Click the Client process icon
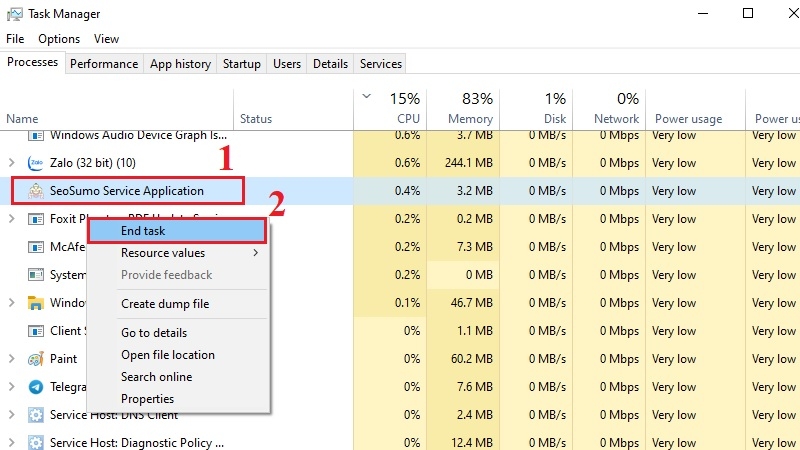This screenshot has width=800, height=450. (x=36, y=331)
